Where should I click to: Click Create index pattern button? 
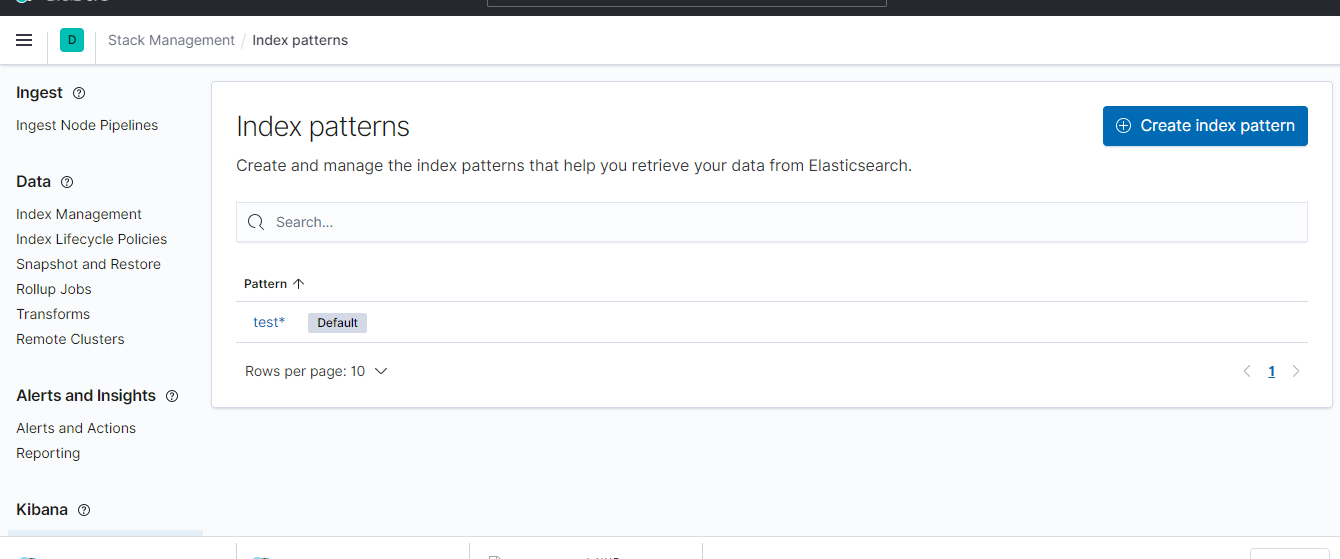tap(1205, 126)
